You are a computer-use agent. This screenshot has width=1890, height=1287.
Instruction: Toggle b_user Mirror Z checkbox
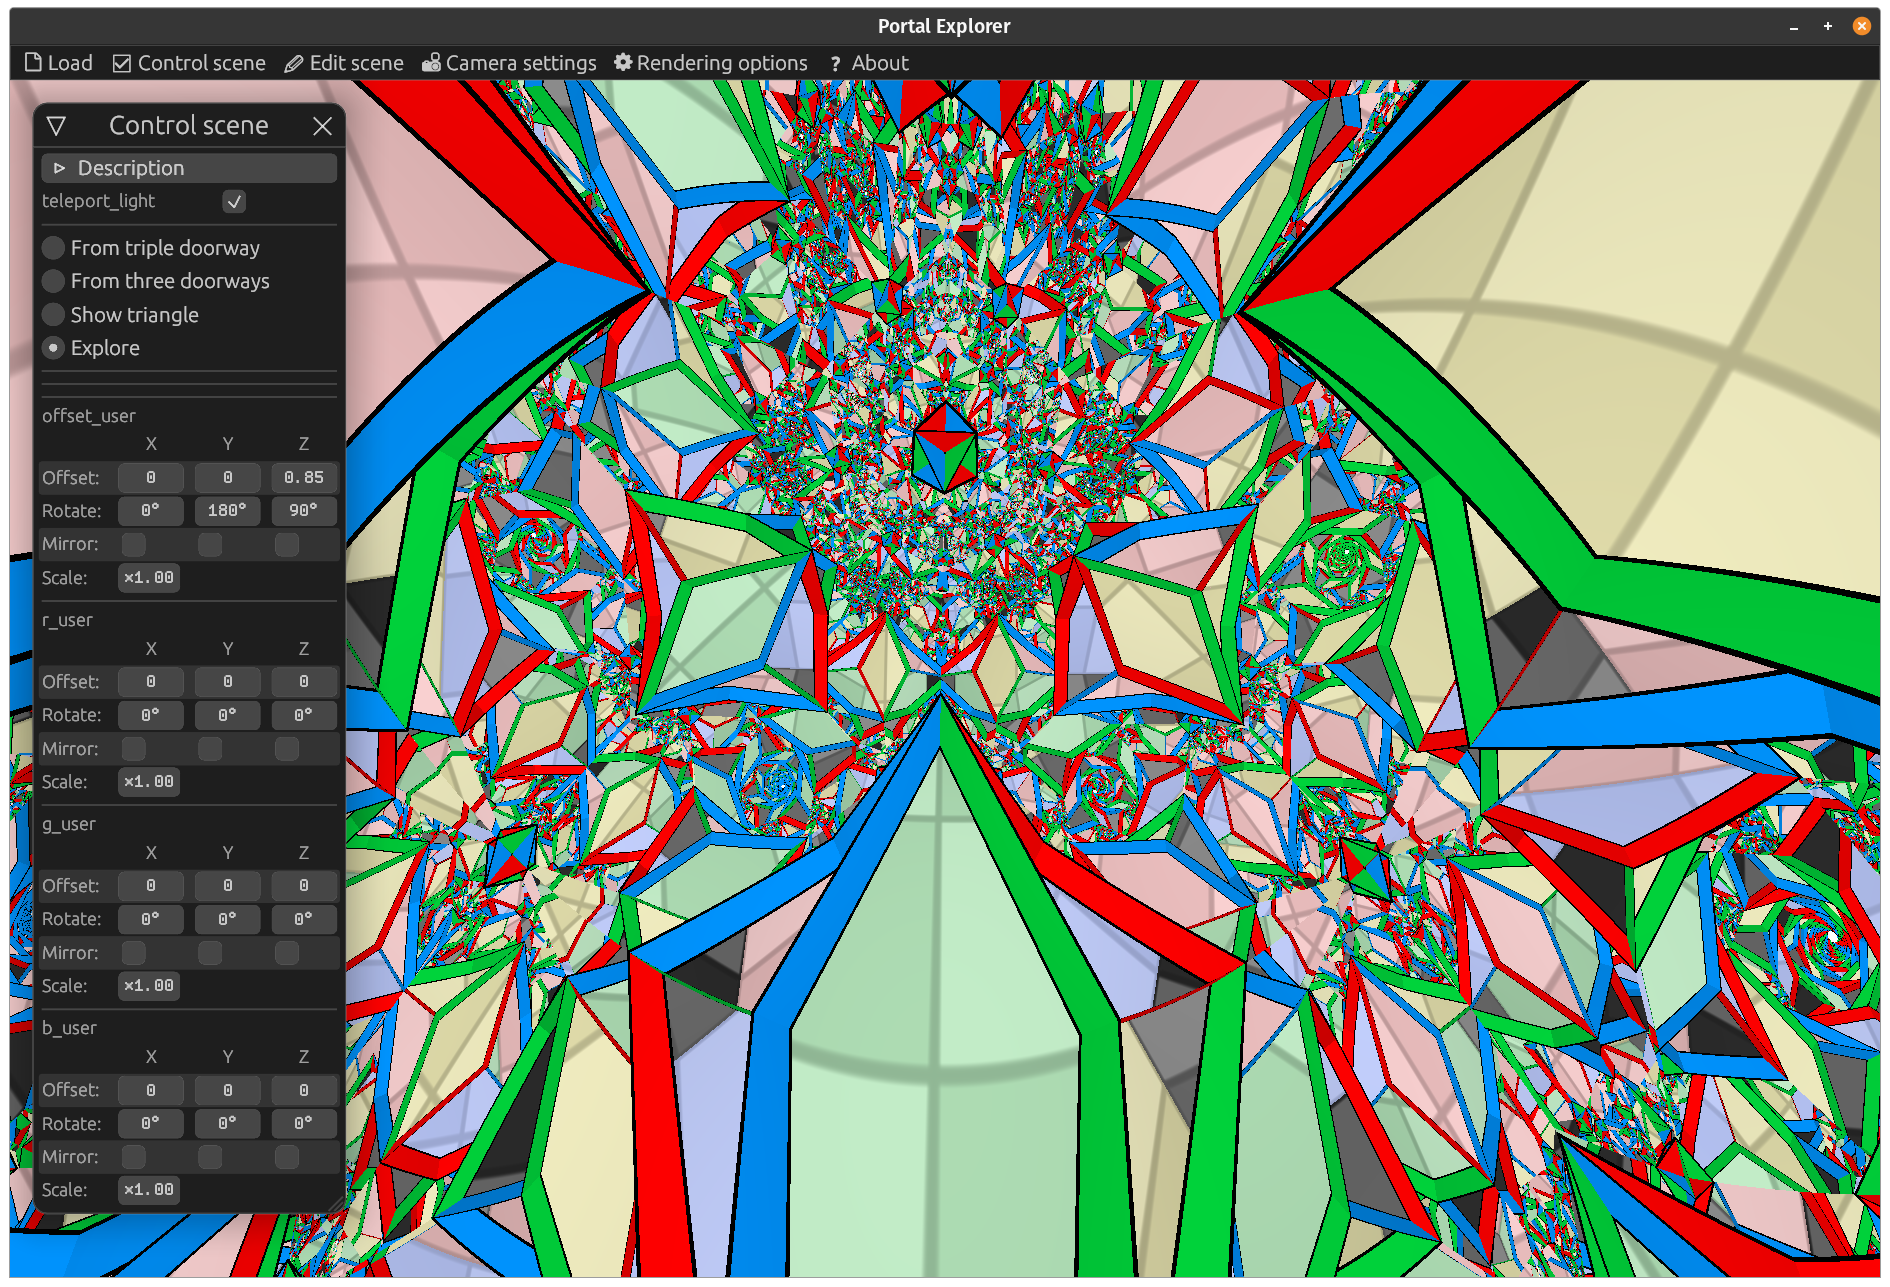(x=287, y=1157)
